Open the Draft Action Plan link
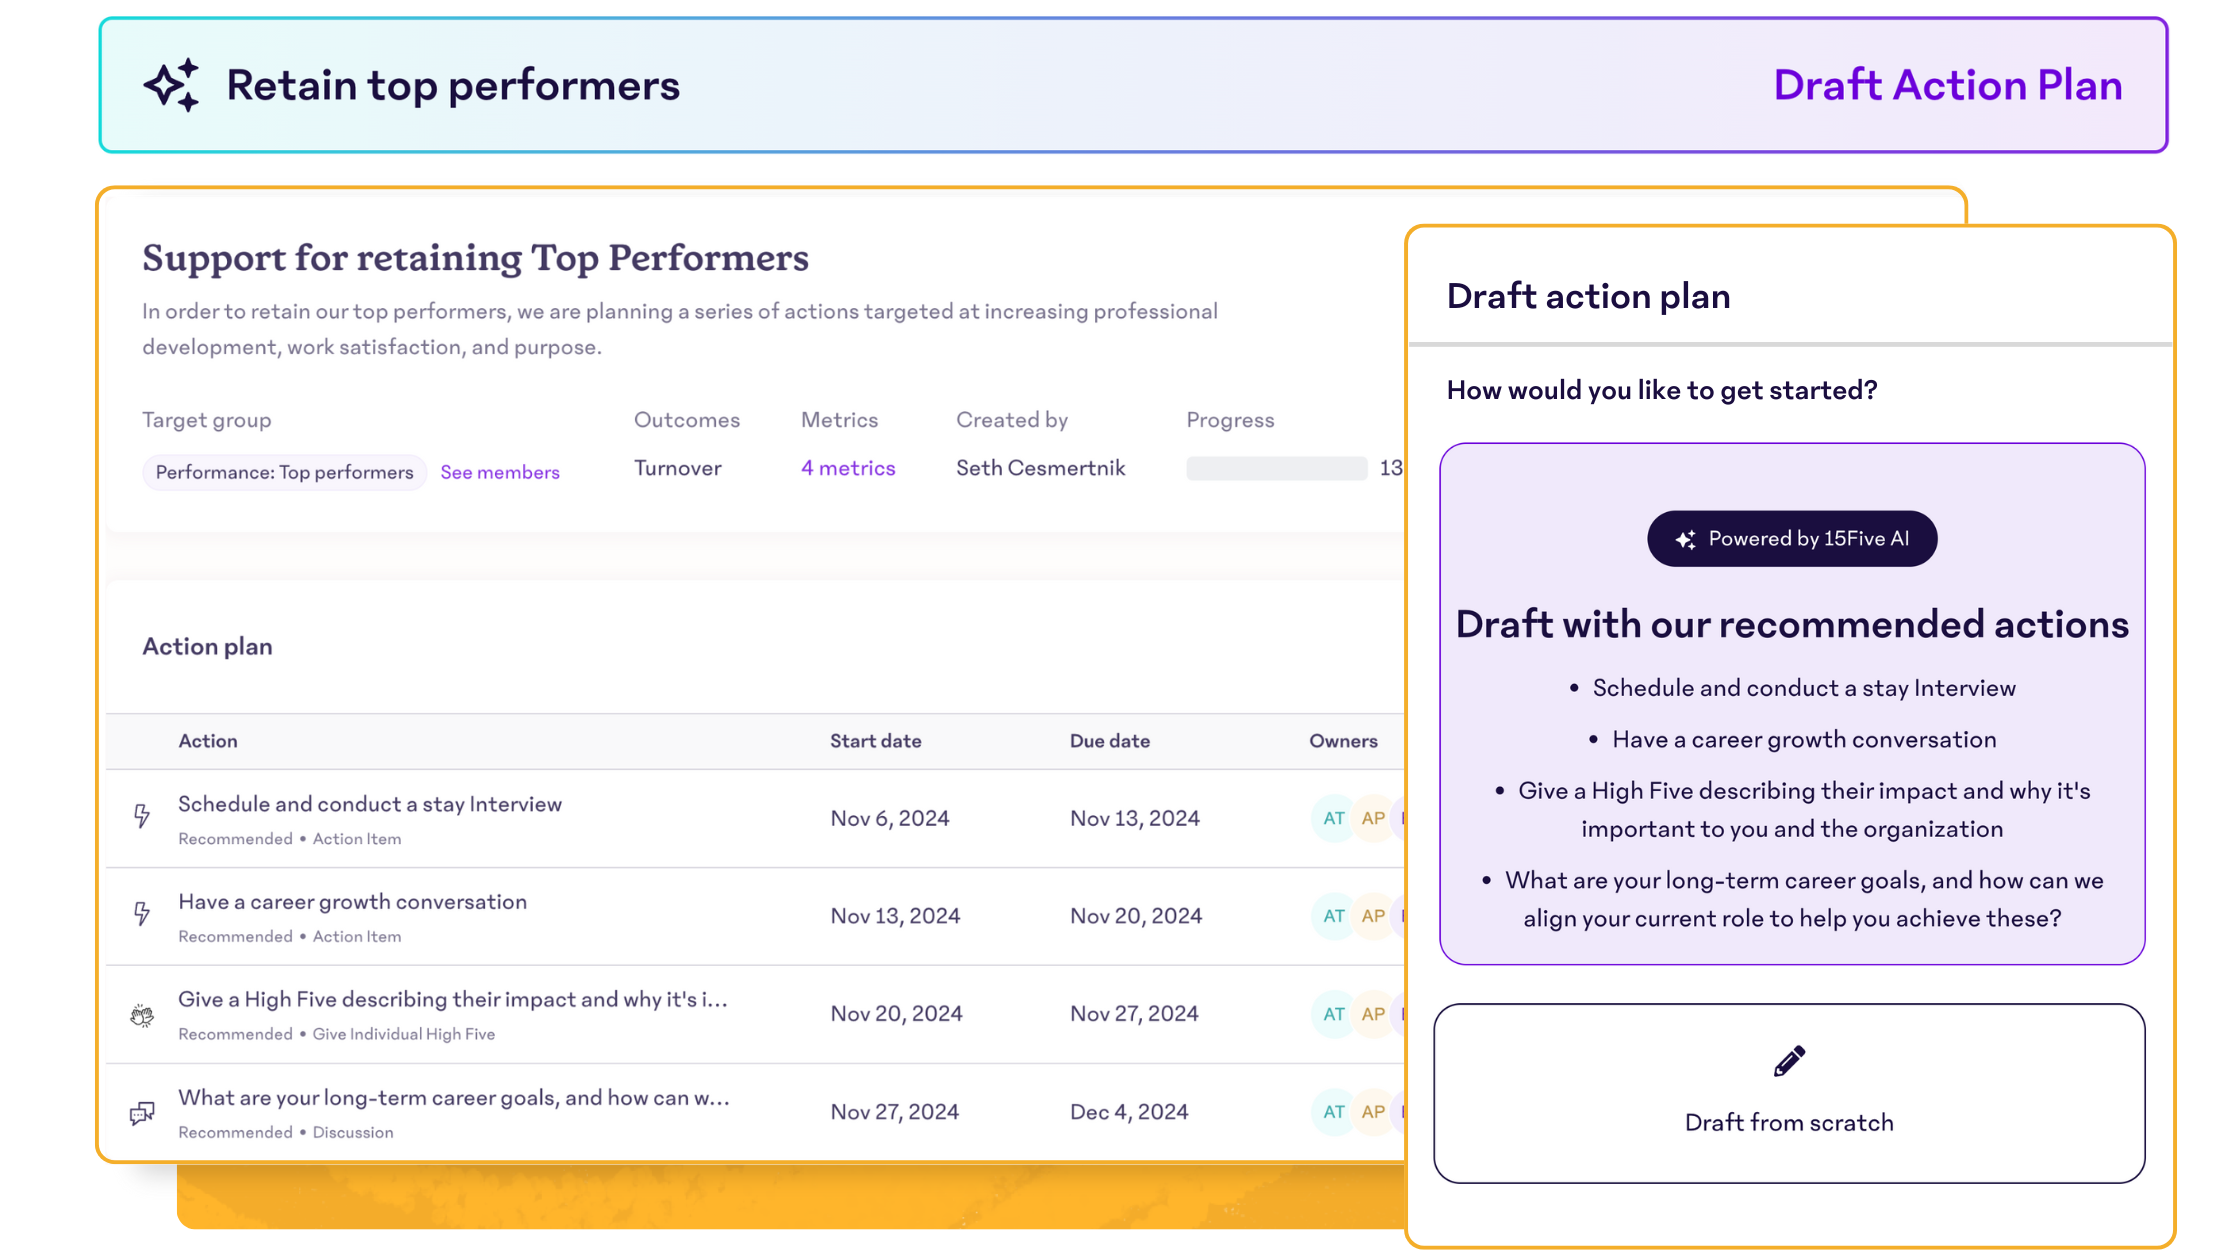2240x1260 pixels. click(x=1948, y=85)
